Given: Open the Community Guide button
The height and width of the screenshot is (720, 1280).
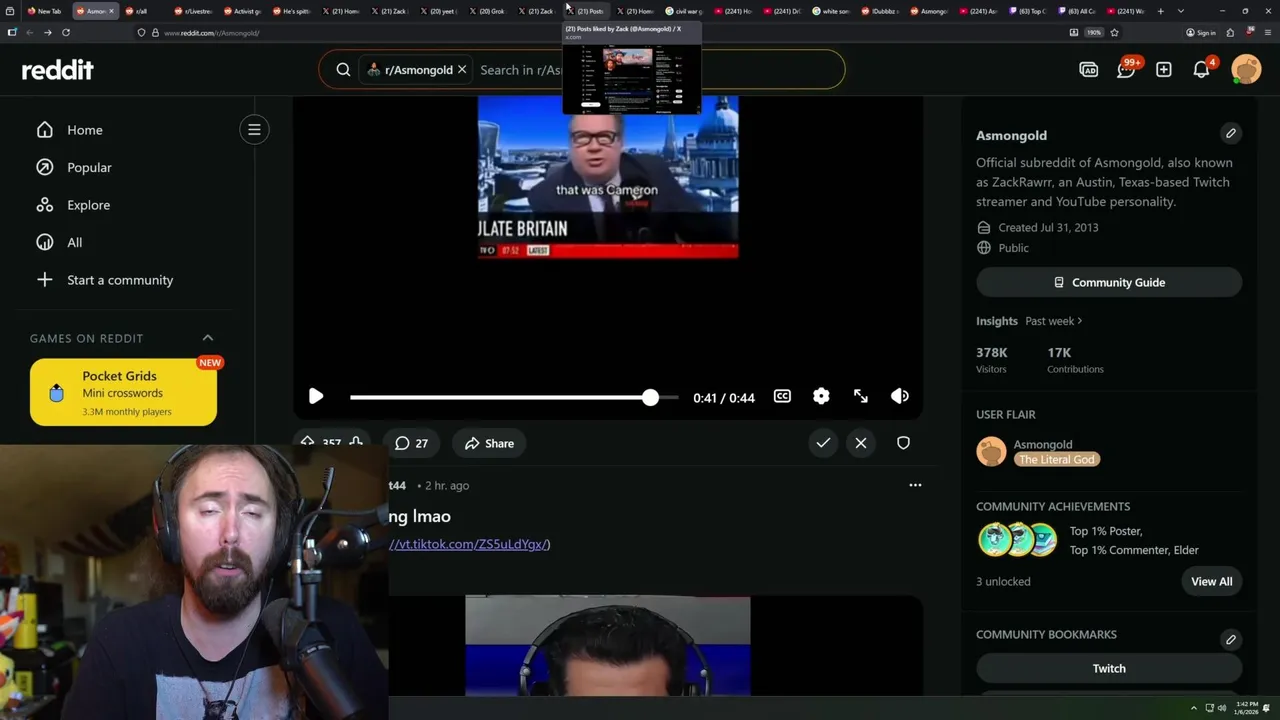Looking at the screenshot, I should 1109,283.
